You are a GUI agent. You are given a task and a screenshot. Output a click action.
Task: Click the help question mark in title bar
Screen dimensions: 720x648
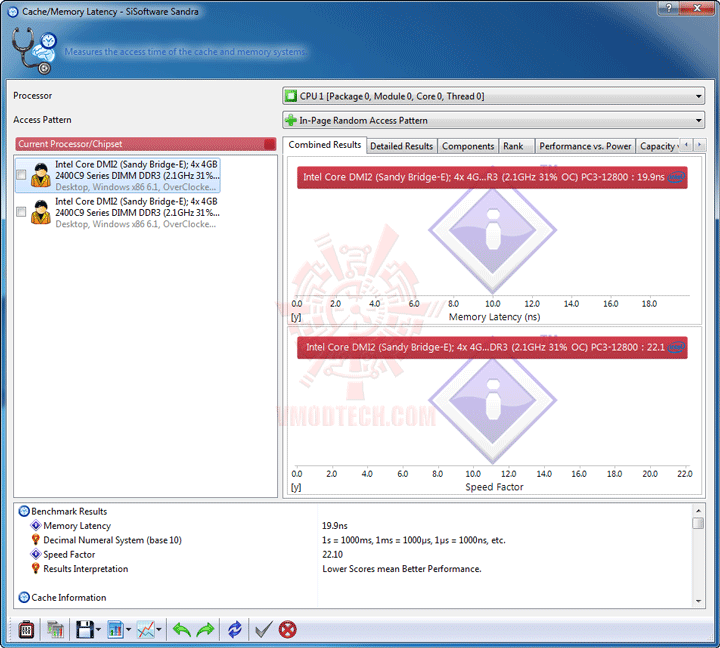coord(669,8)
